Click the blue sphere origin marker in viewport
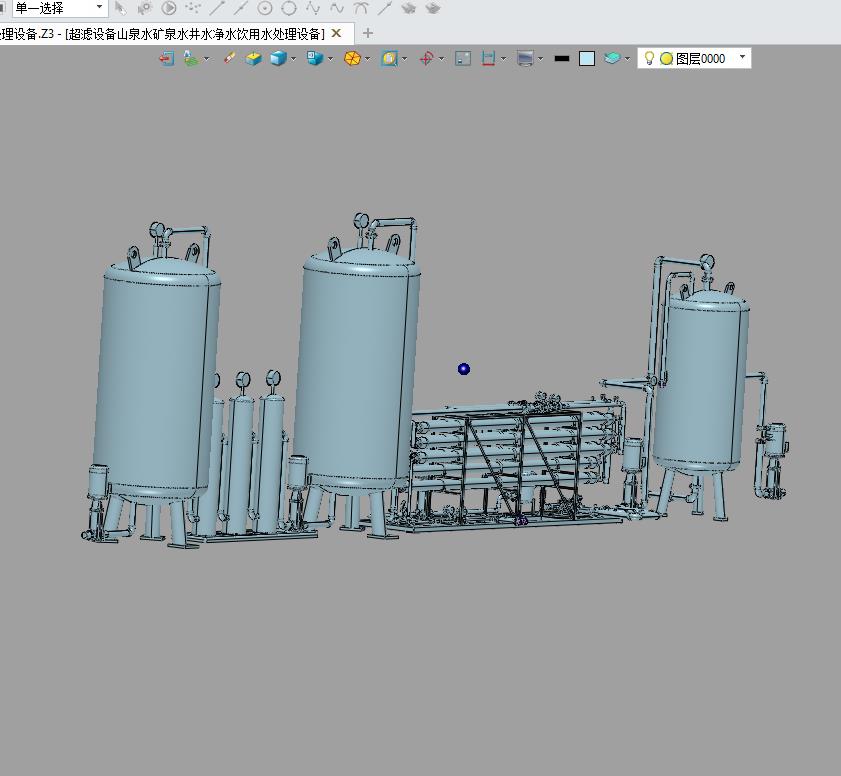This screenshot has height=776, width=841. (464, 369)
